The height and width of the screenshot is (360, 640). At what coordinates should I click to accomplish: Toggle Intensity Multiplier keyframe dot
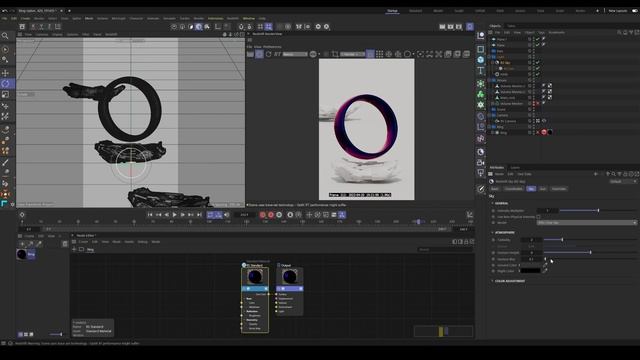point(493,211)
